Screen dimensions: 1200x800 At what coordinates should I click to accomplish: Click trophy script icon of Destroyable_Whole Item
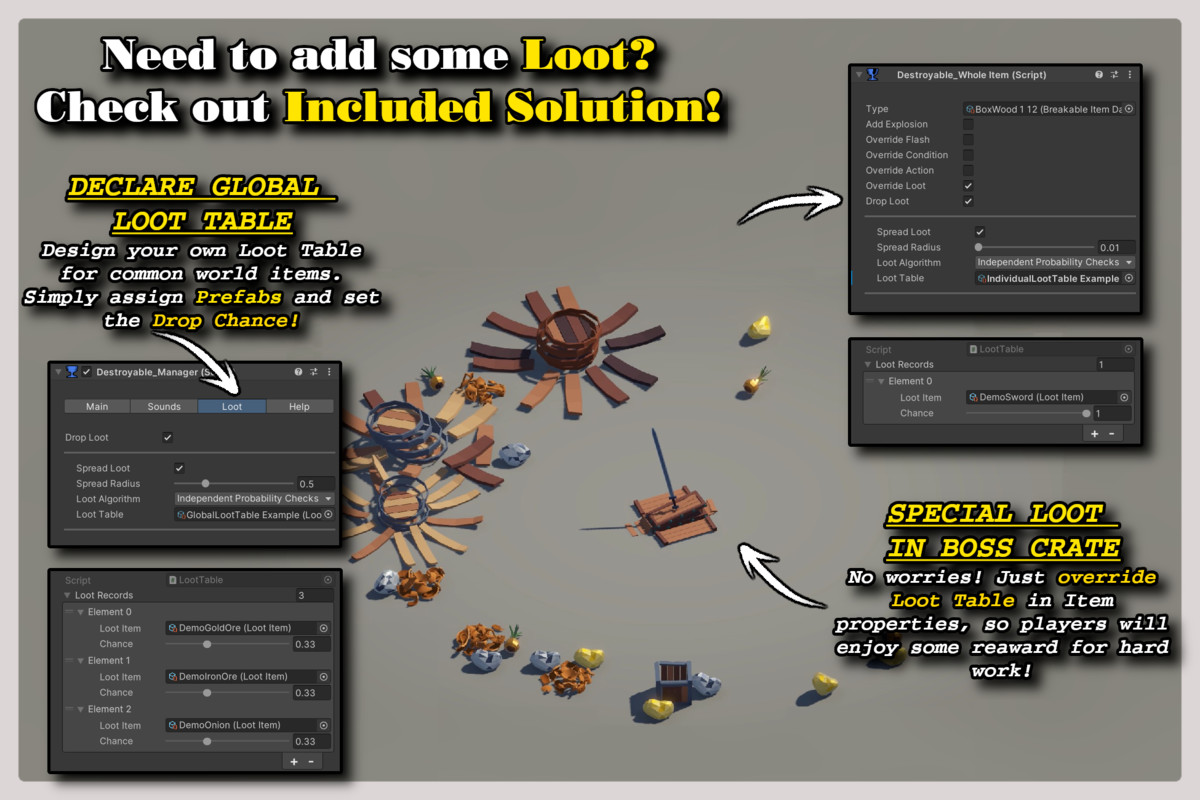872,75
